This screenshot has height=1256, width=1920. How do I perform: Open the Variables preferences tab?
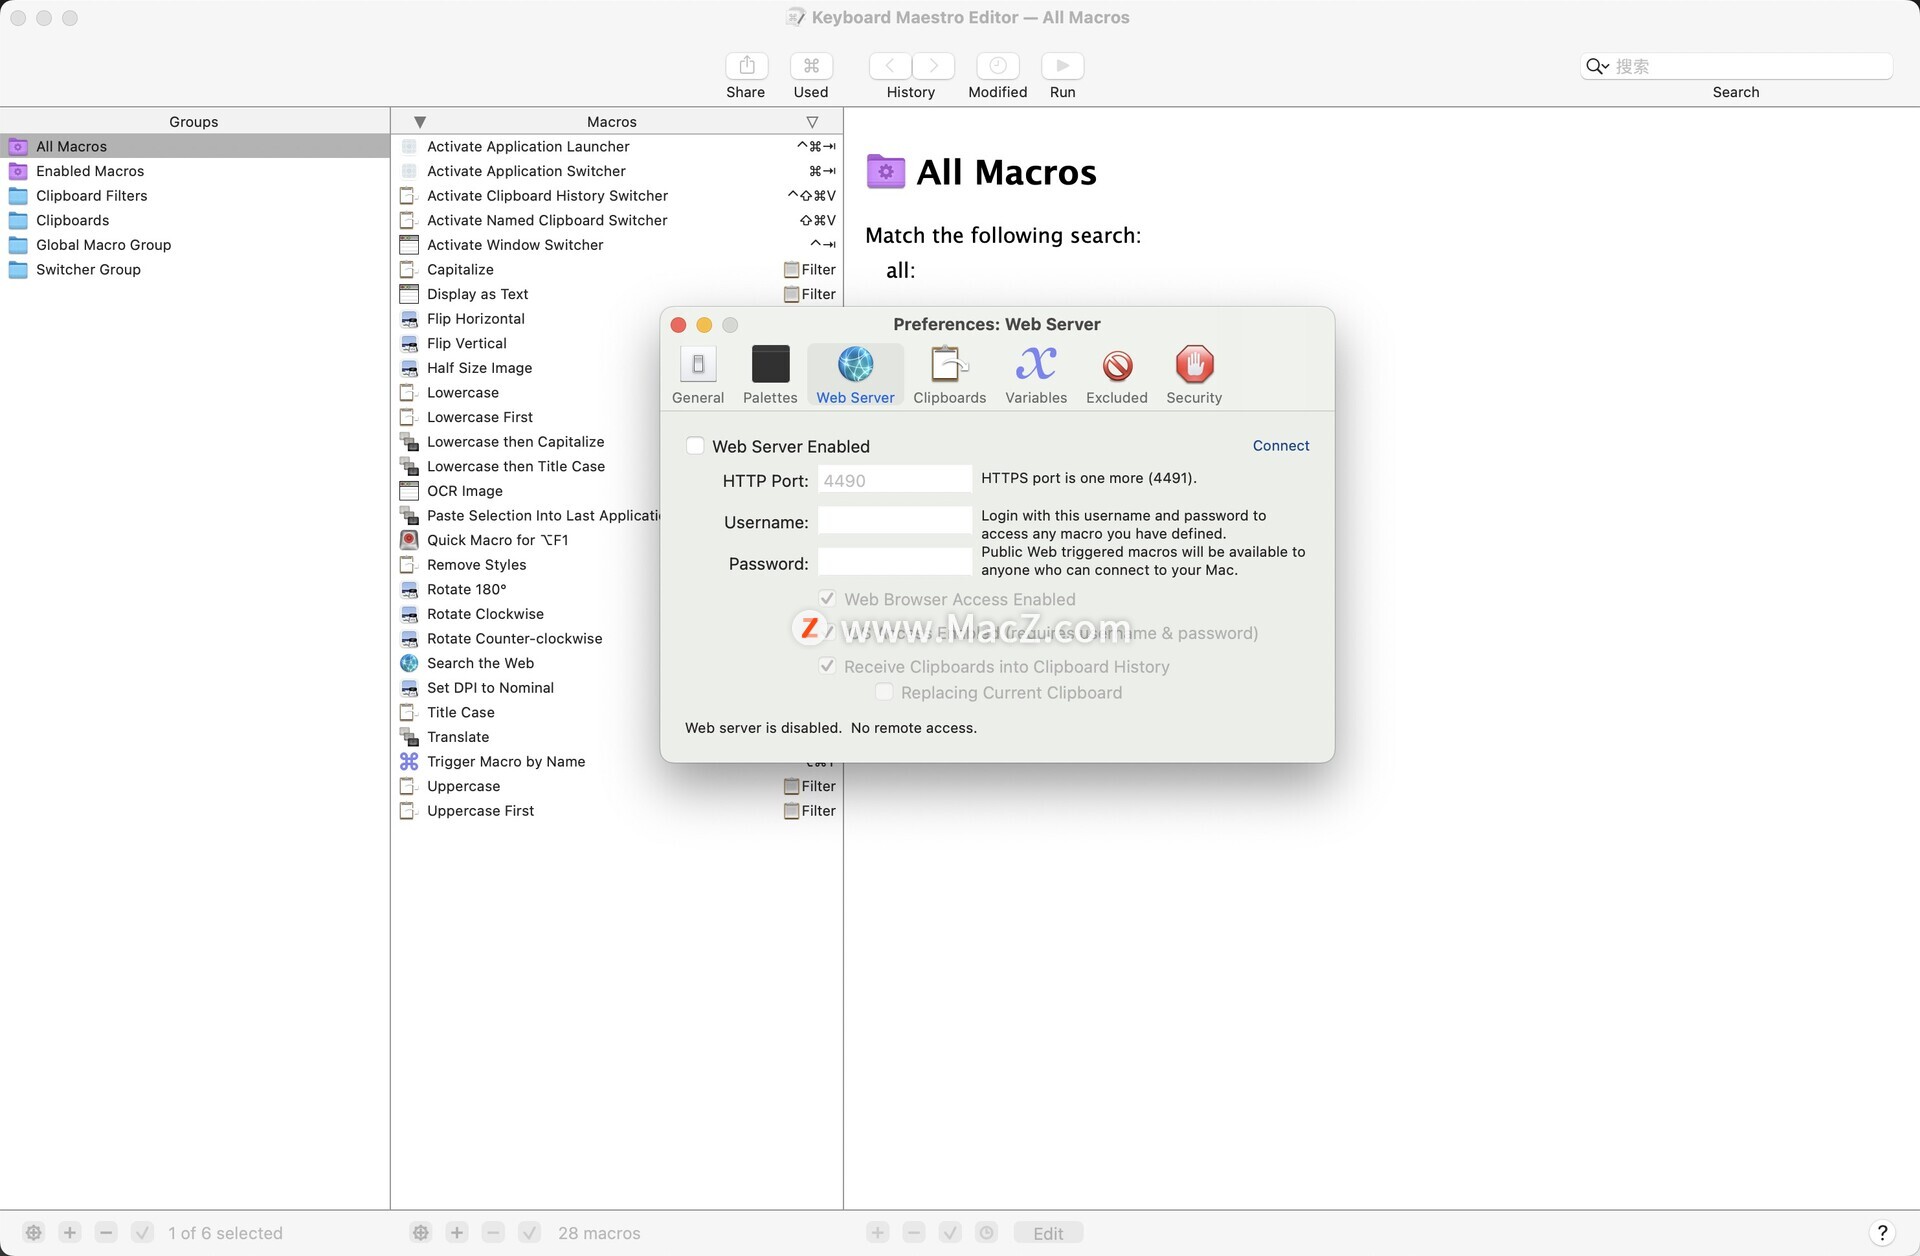coord(1036,375)
